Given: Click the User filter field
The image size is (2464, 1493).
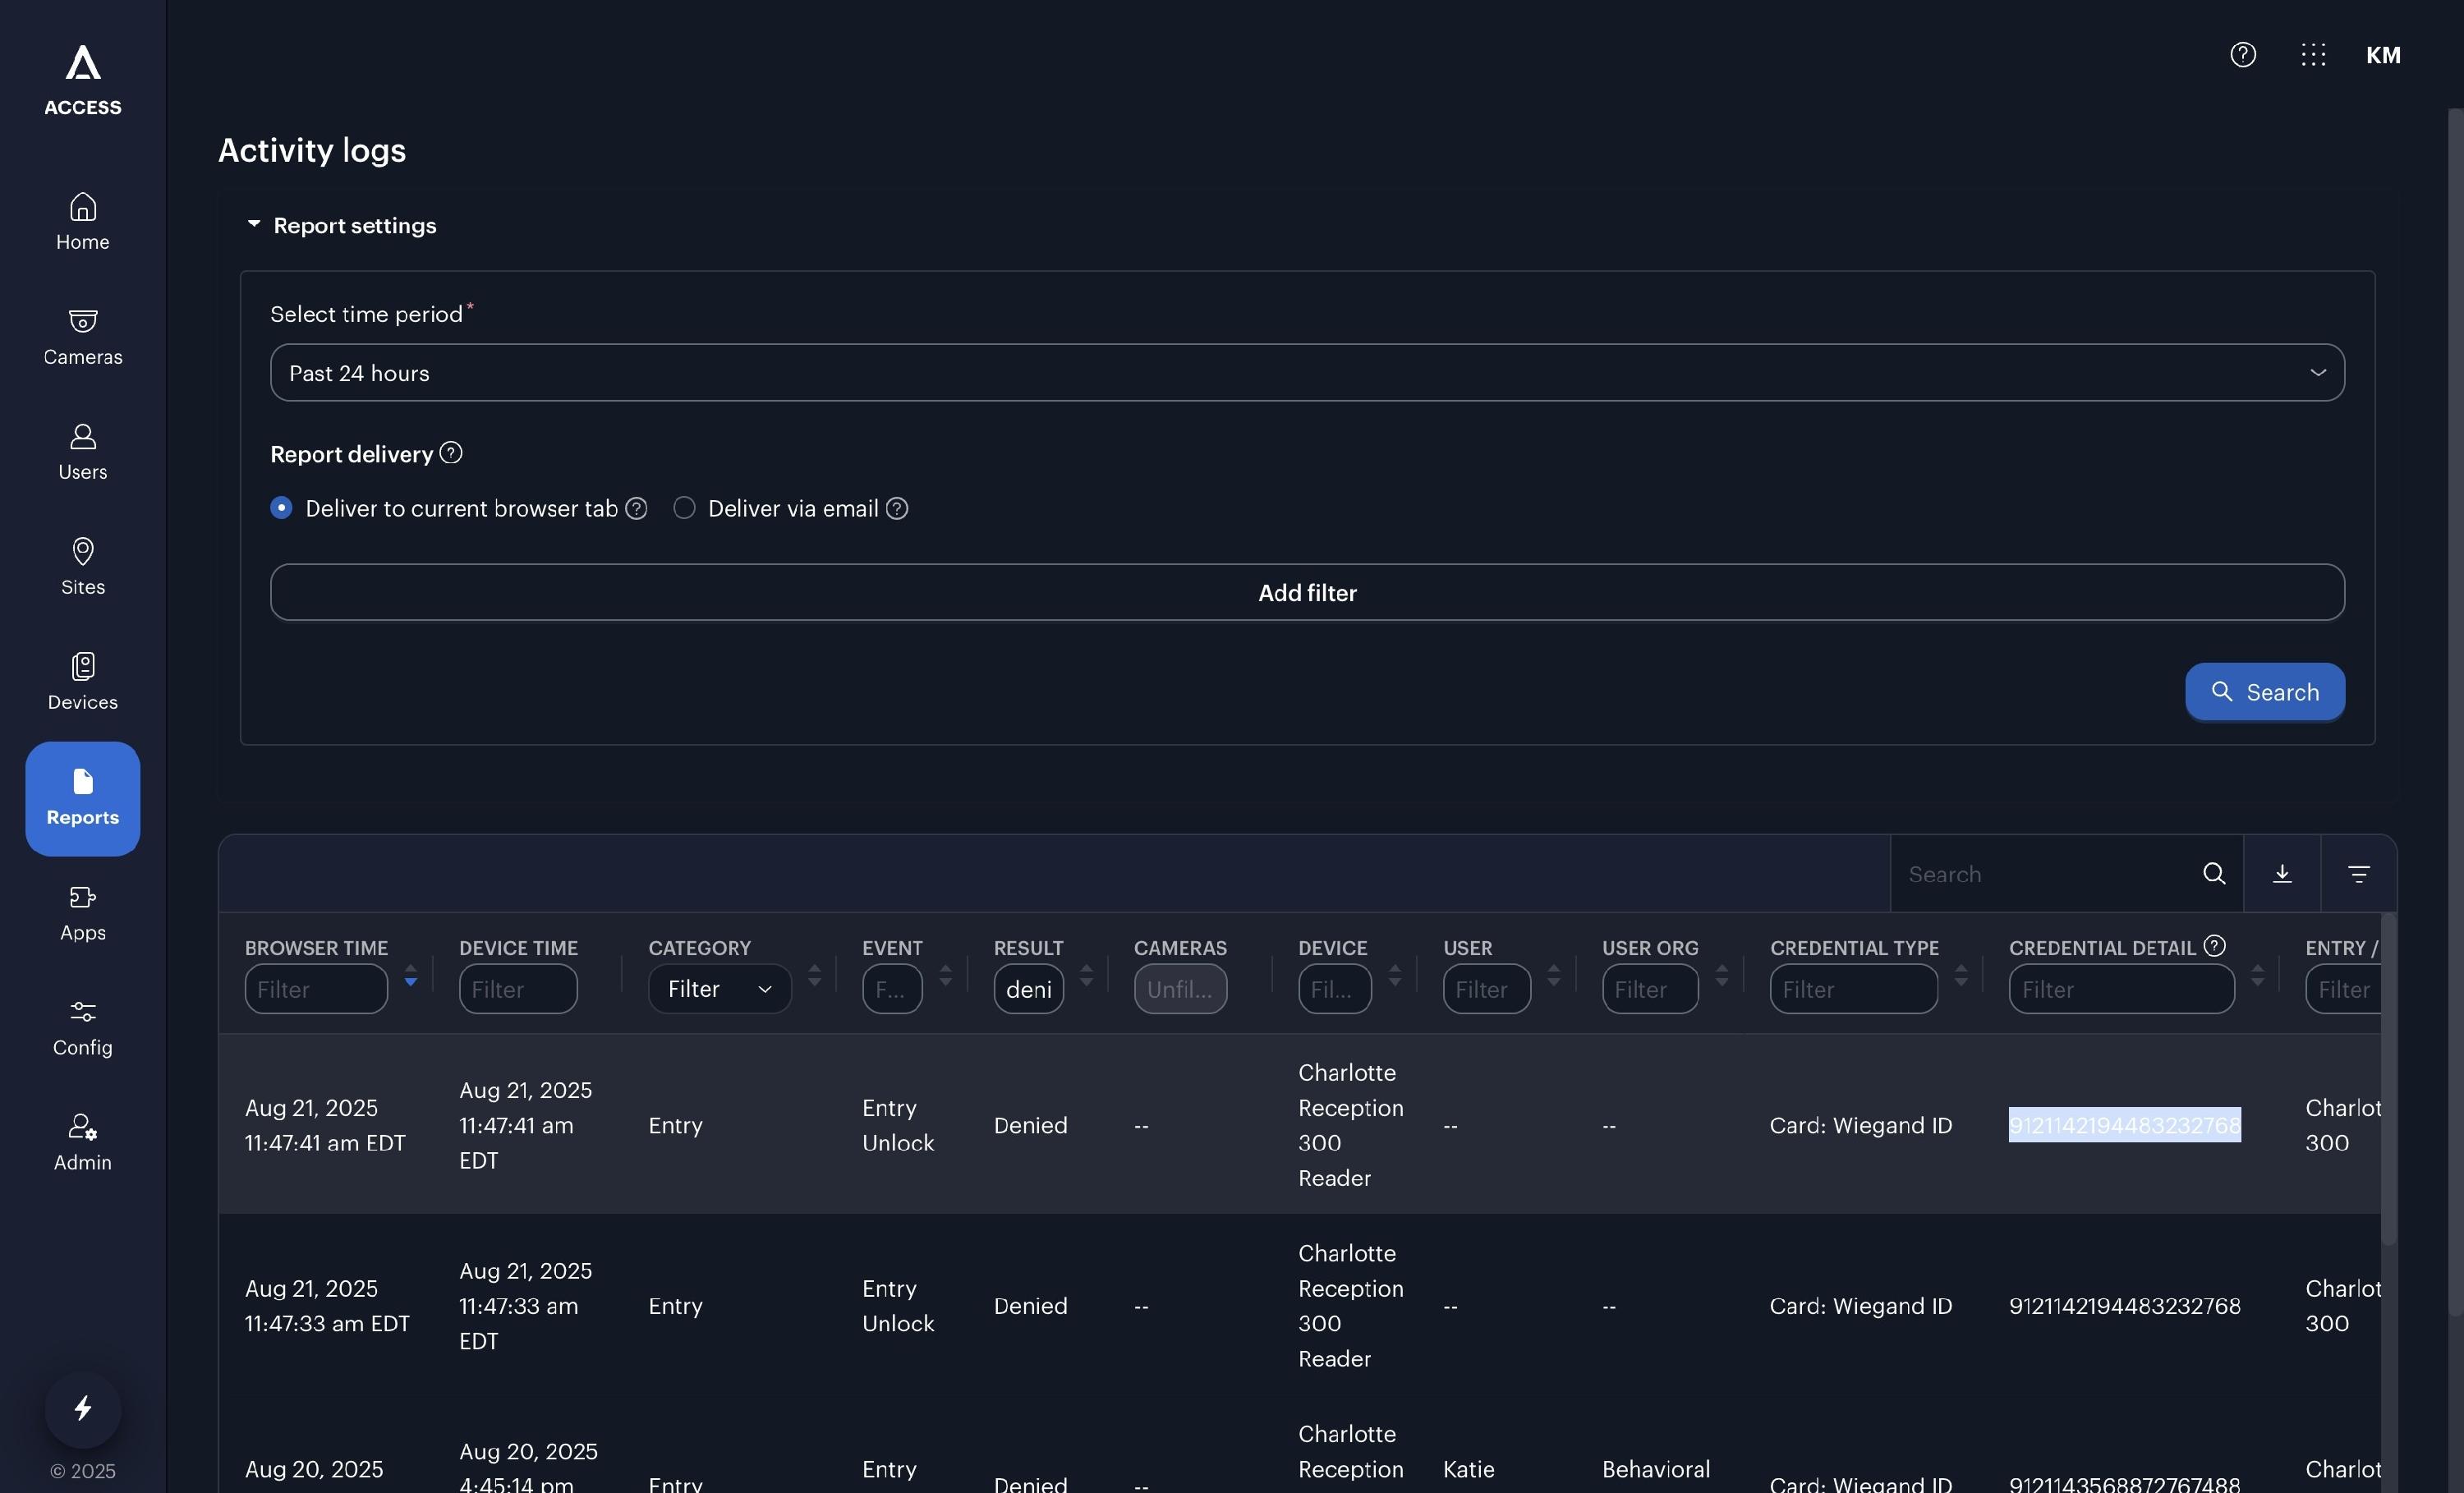Looking at the screenshot, I should point(1487,989).
